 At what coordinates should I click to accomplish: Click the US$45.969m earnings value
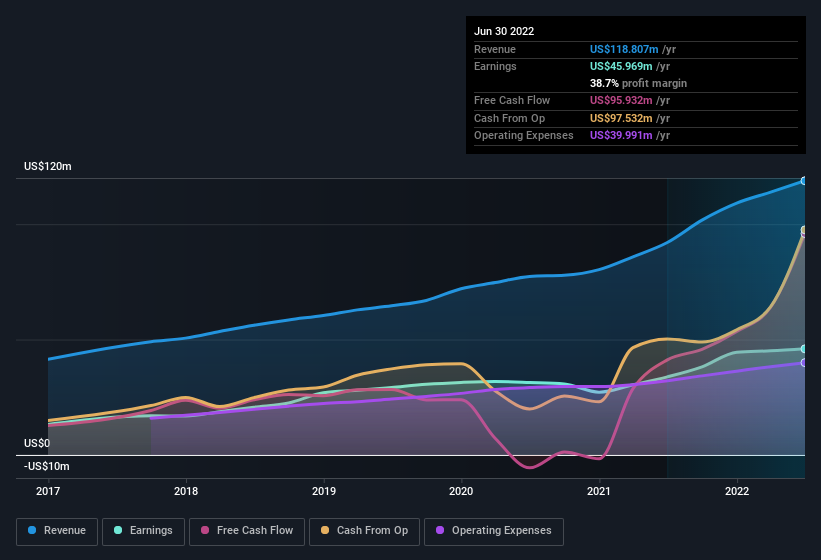(x=621, y=66)
